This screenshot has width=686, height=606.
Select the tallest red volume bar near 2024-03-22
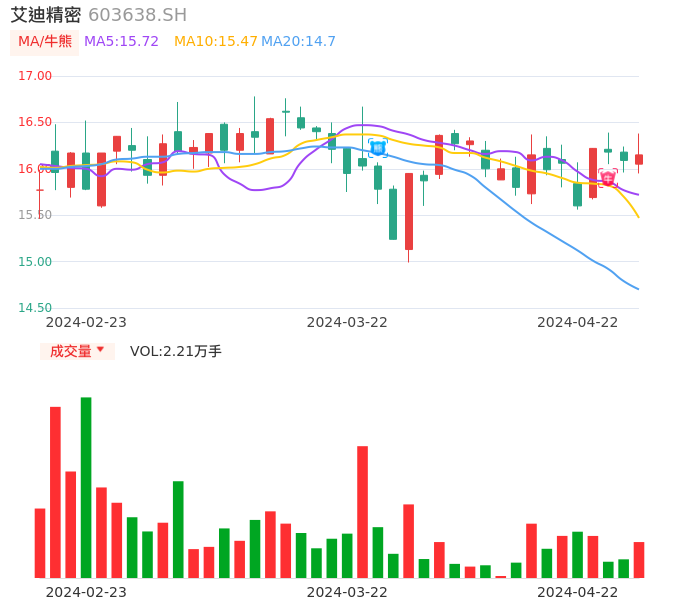pos(362,511)
